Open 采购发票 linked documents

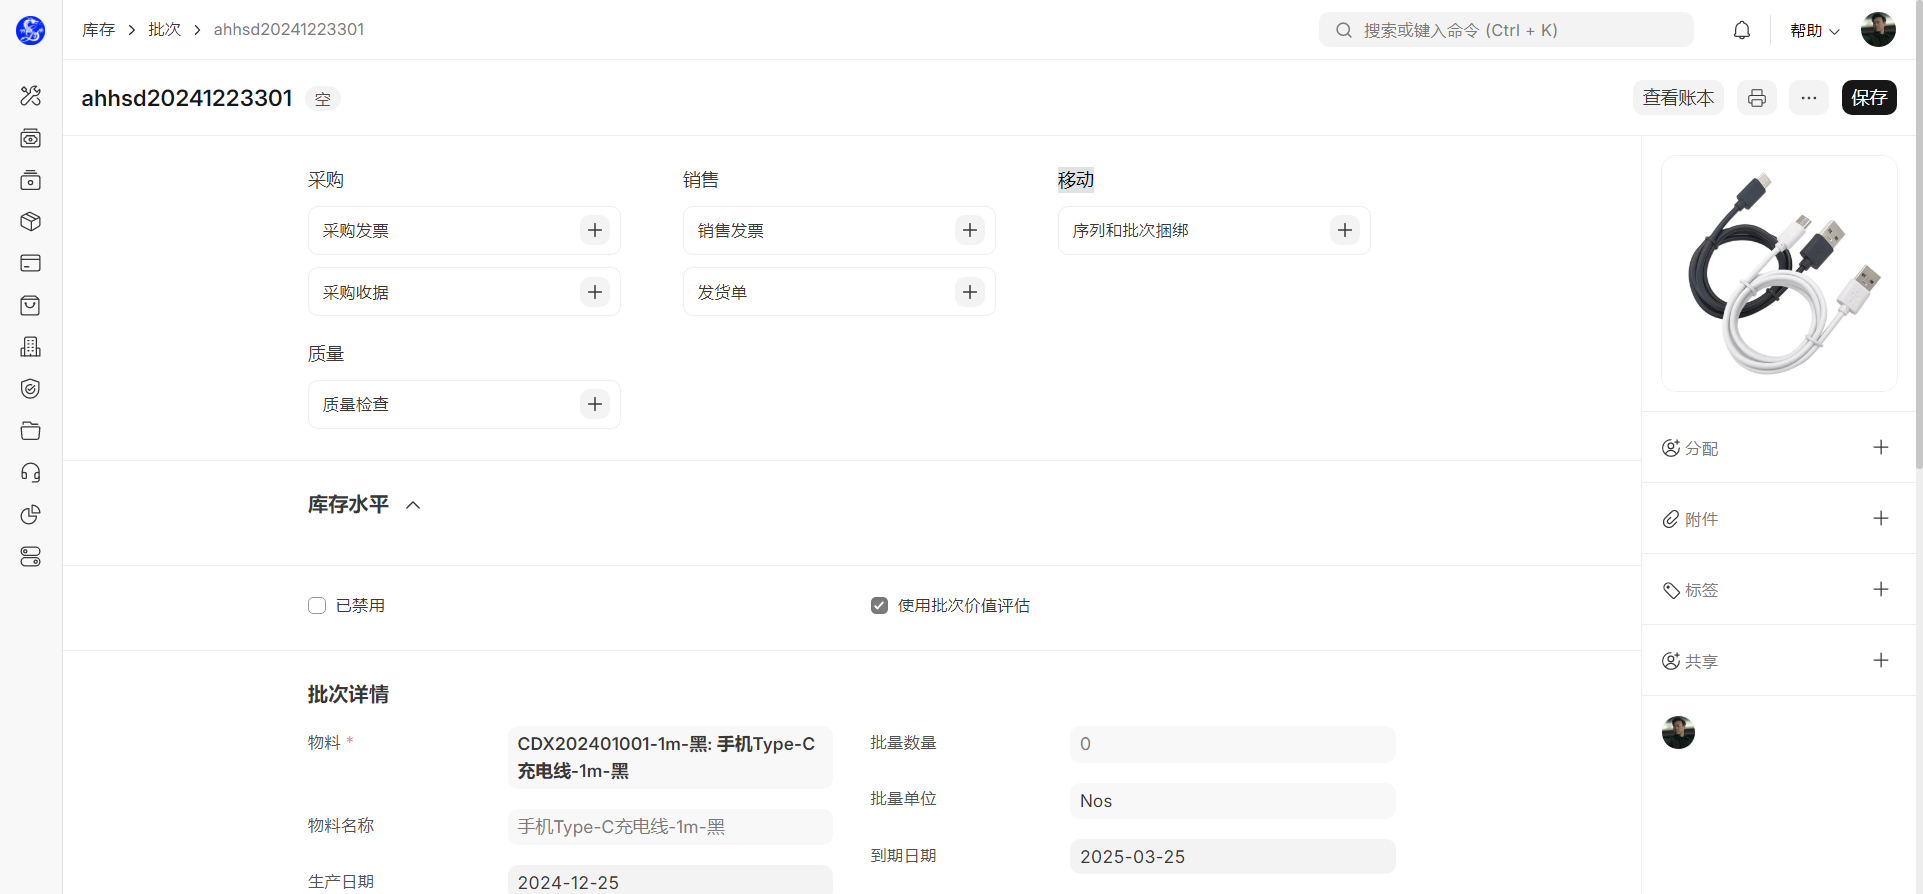pos(356,231)
